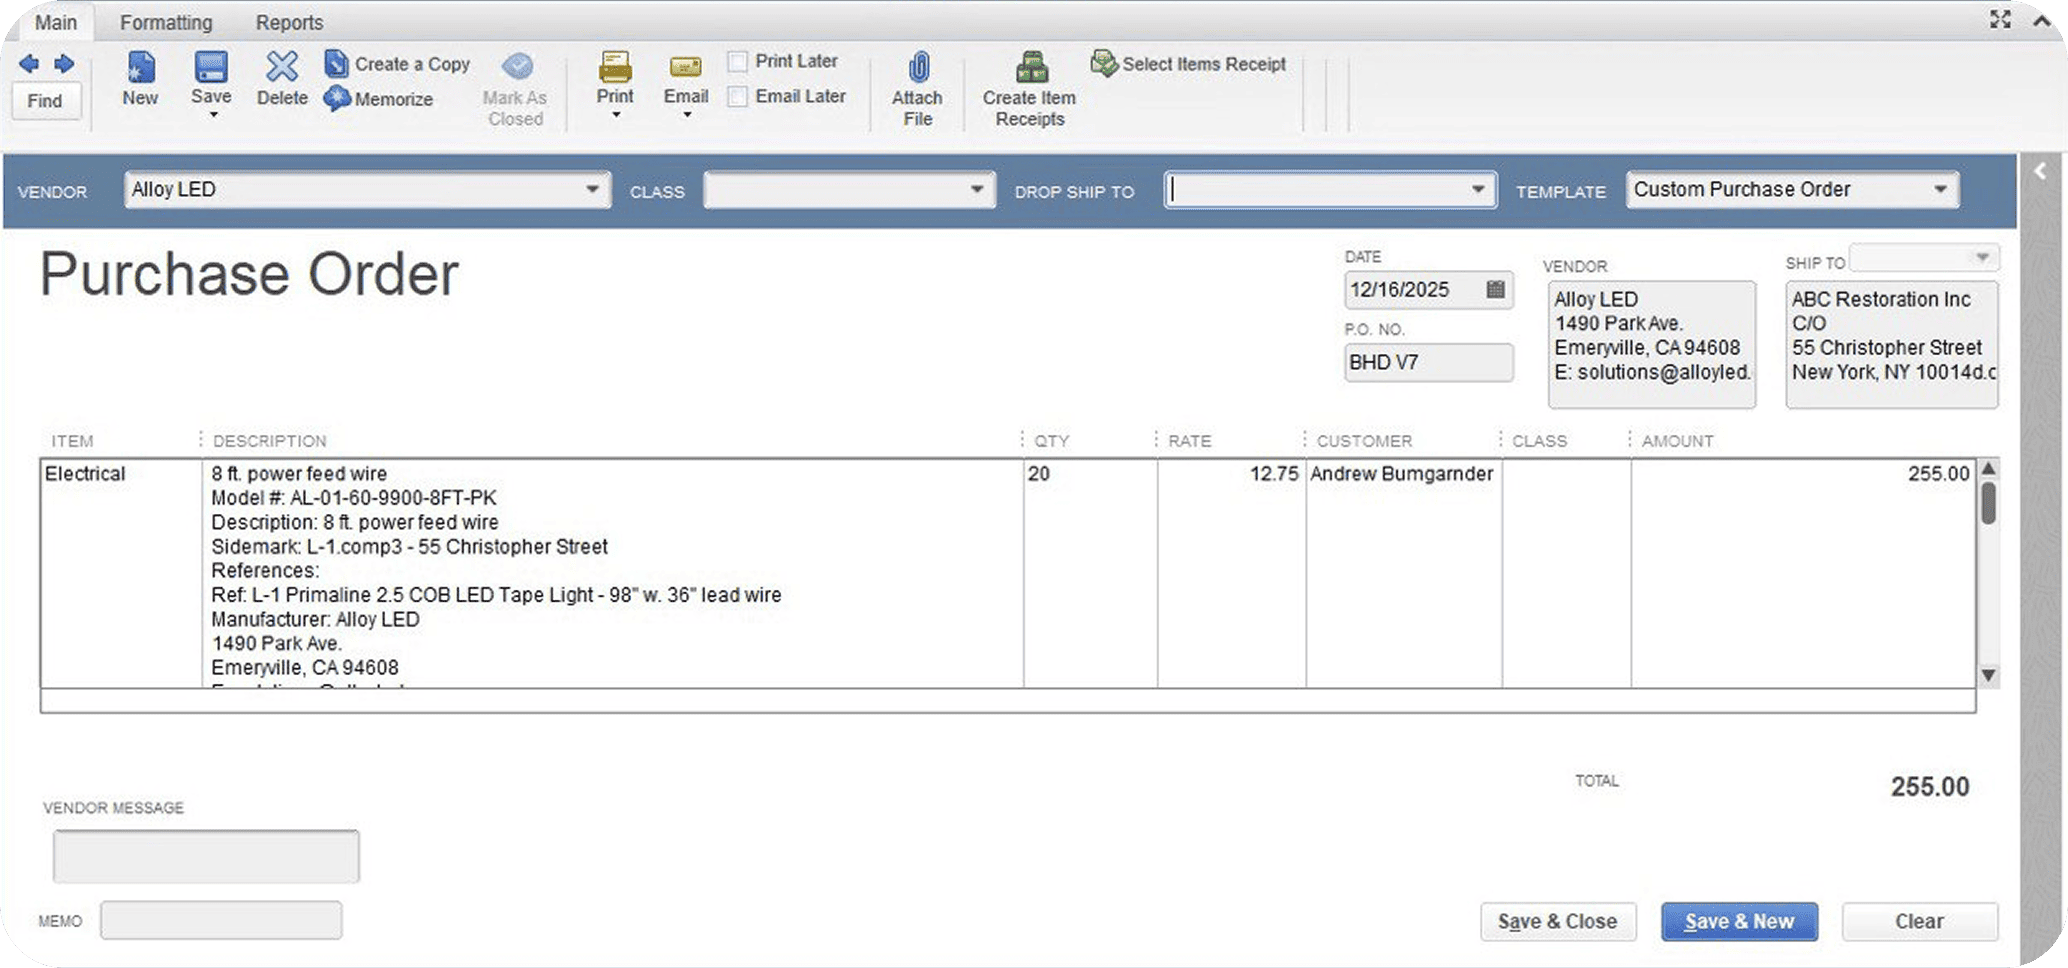Switch to the Reports tab
This screenshot has width=2068, height=968.
(289, 22)
